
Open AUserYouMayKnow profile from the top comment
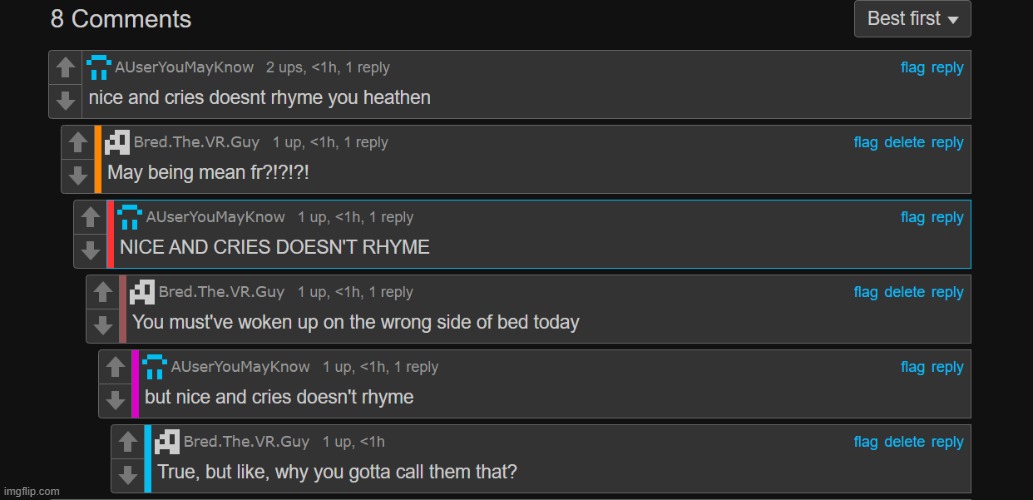(x=182, y=68)
